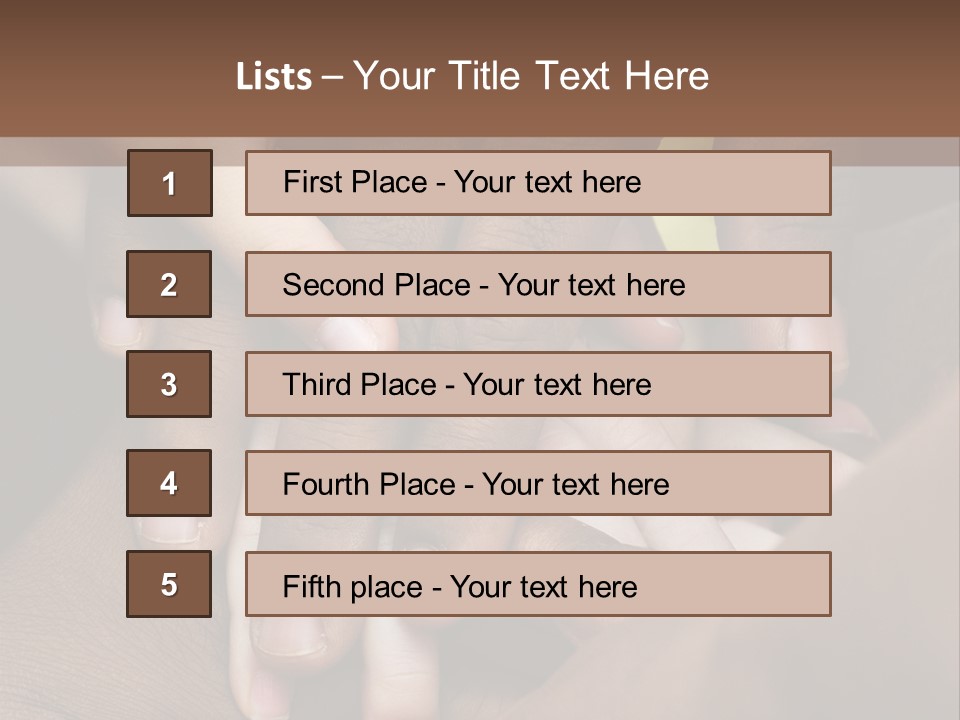Viewport: 960px width, 720px height.
Task: Select the number 2 box
Action: 169,284
